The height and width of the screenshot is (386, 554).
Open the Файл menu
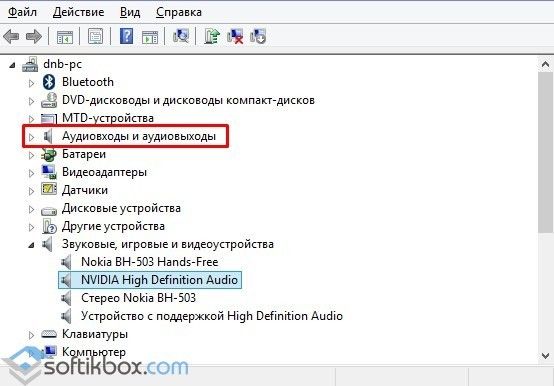pos(22,12)
